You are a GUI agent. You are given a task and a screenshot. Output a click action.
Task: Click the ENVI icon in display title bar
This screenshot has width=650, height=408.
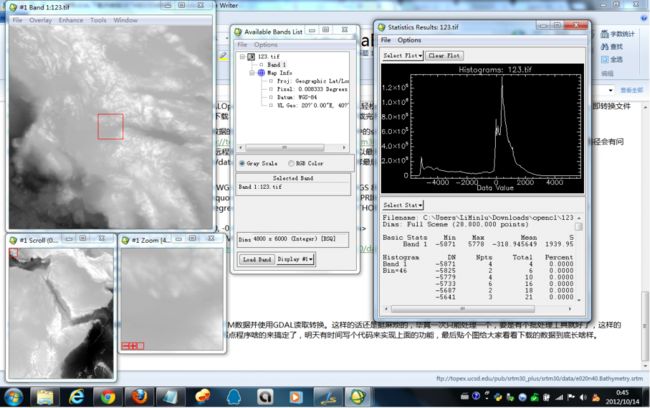[13, 7]
